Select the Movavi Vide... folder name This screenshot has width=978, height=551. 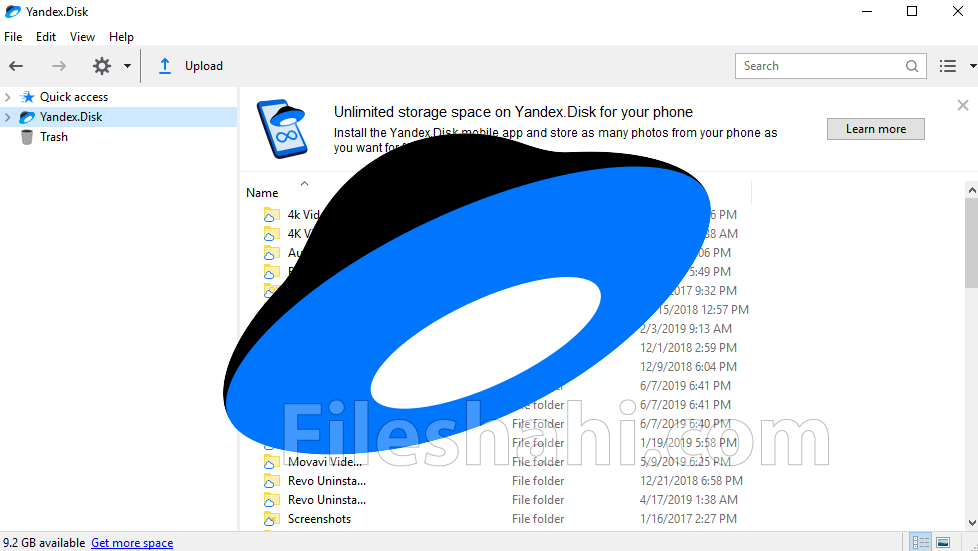(x=325, y=462)
